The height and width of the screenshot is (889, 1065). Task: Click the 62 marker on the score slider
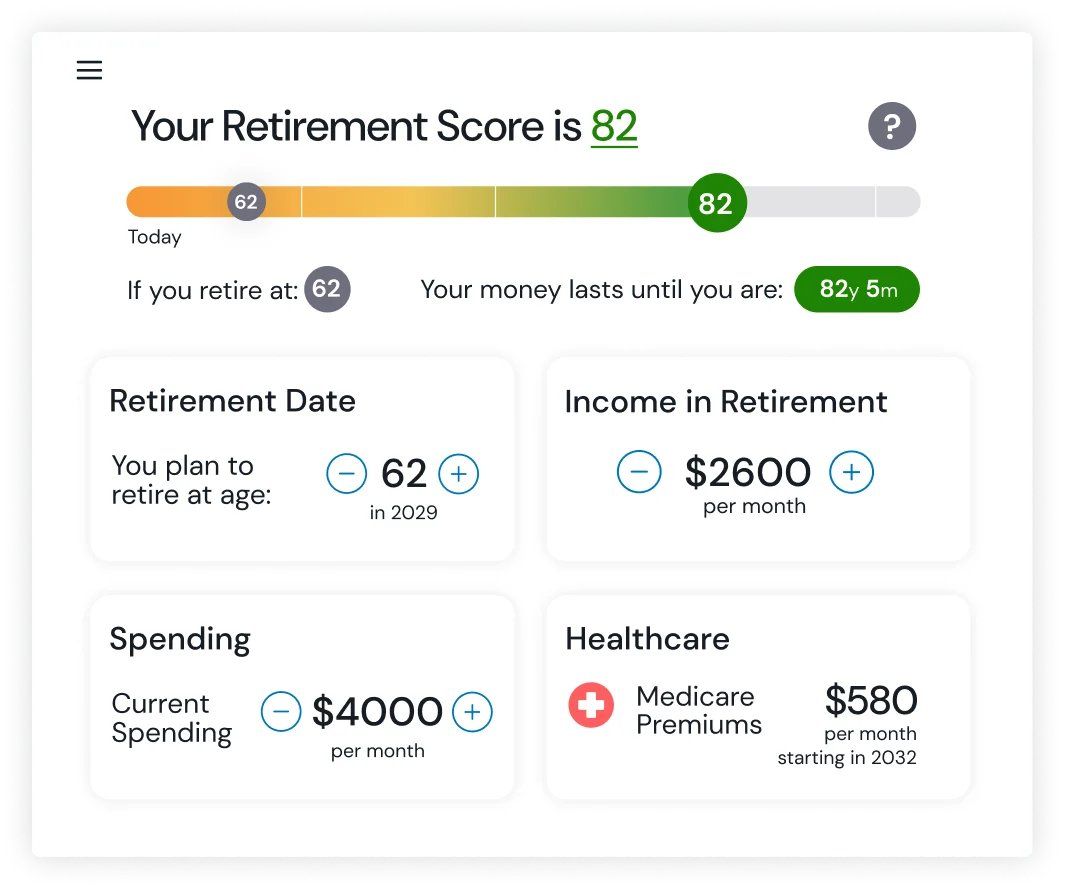tap(247, 202)
